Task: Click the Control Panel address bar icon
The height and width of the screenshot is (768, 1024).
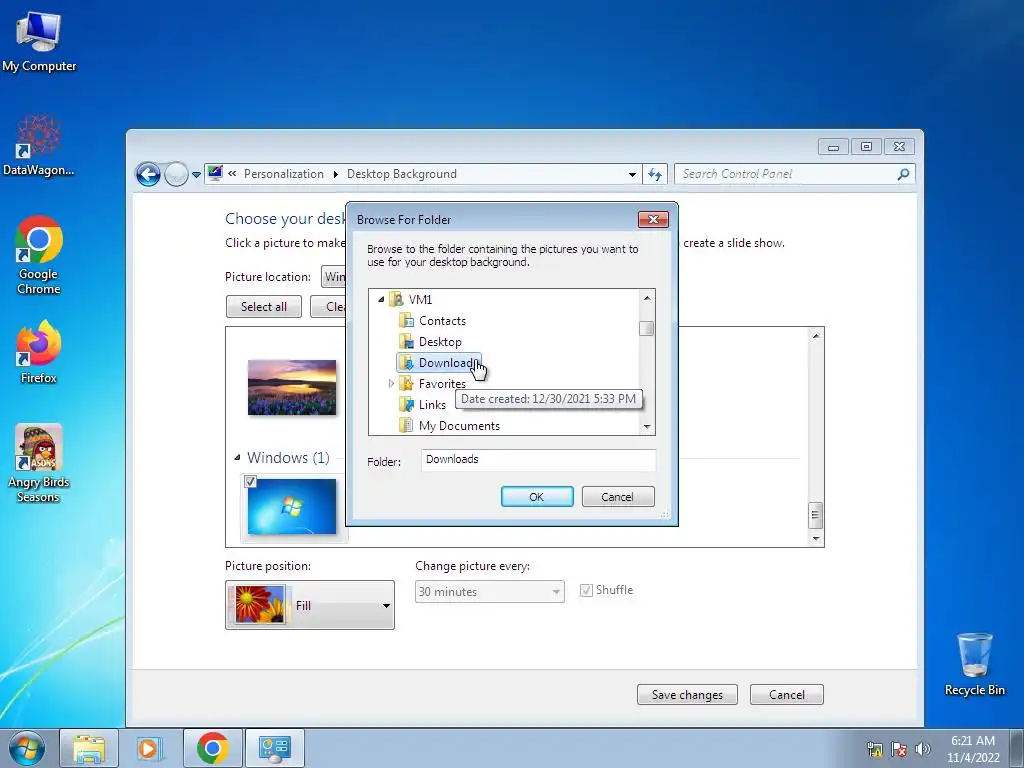Action: (x=215, y=173)
